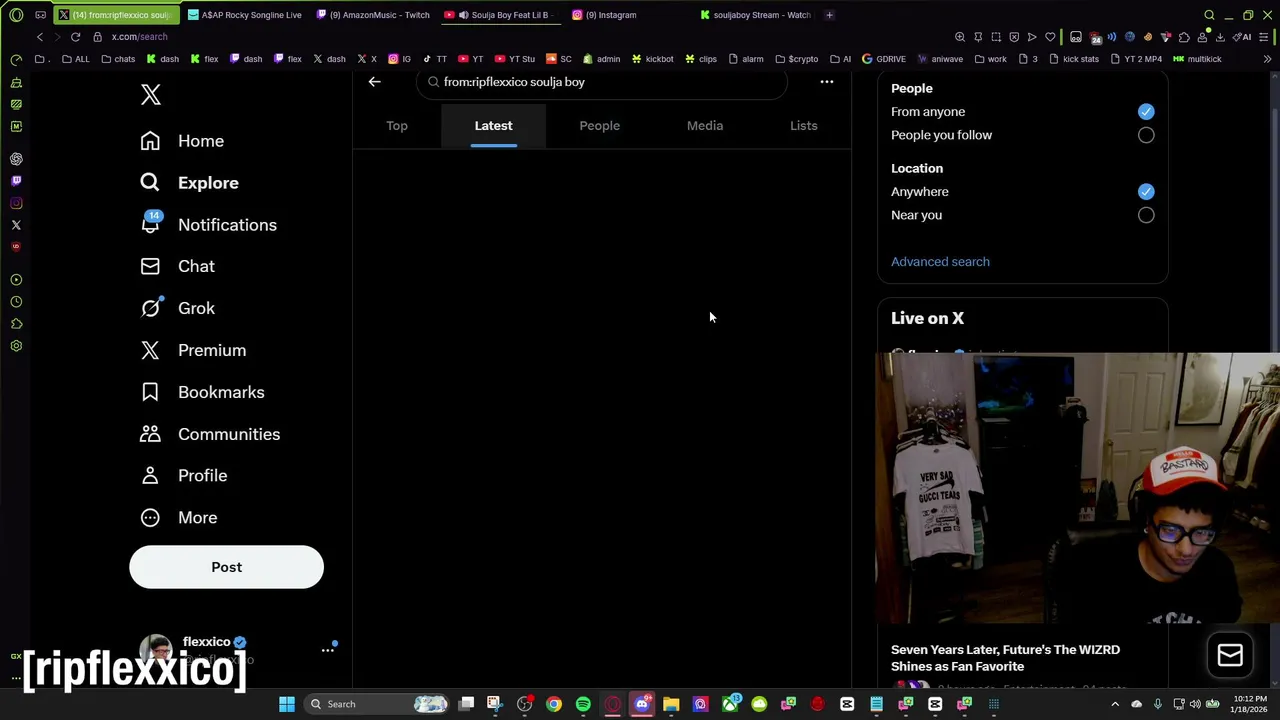Open new browser tab plus button
Image resolution: width=1280 pixels, height=720 pixels.
(829, 15)
